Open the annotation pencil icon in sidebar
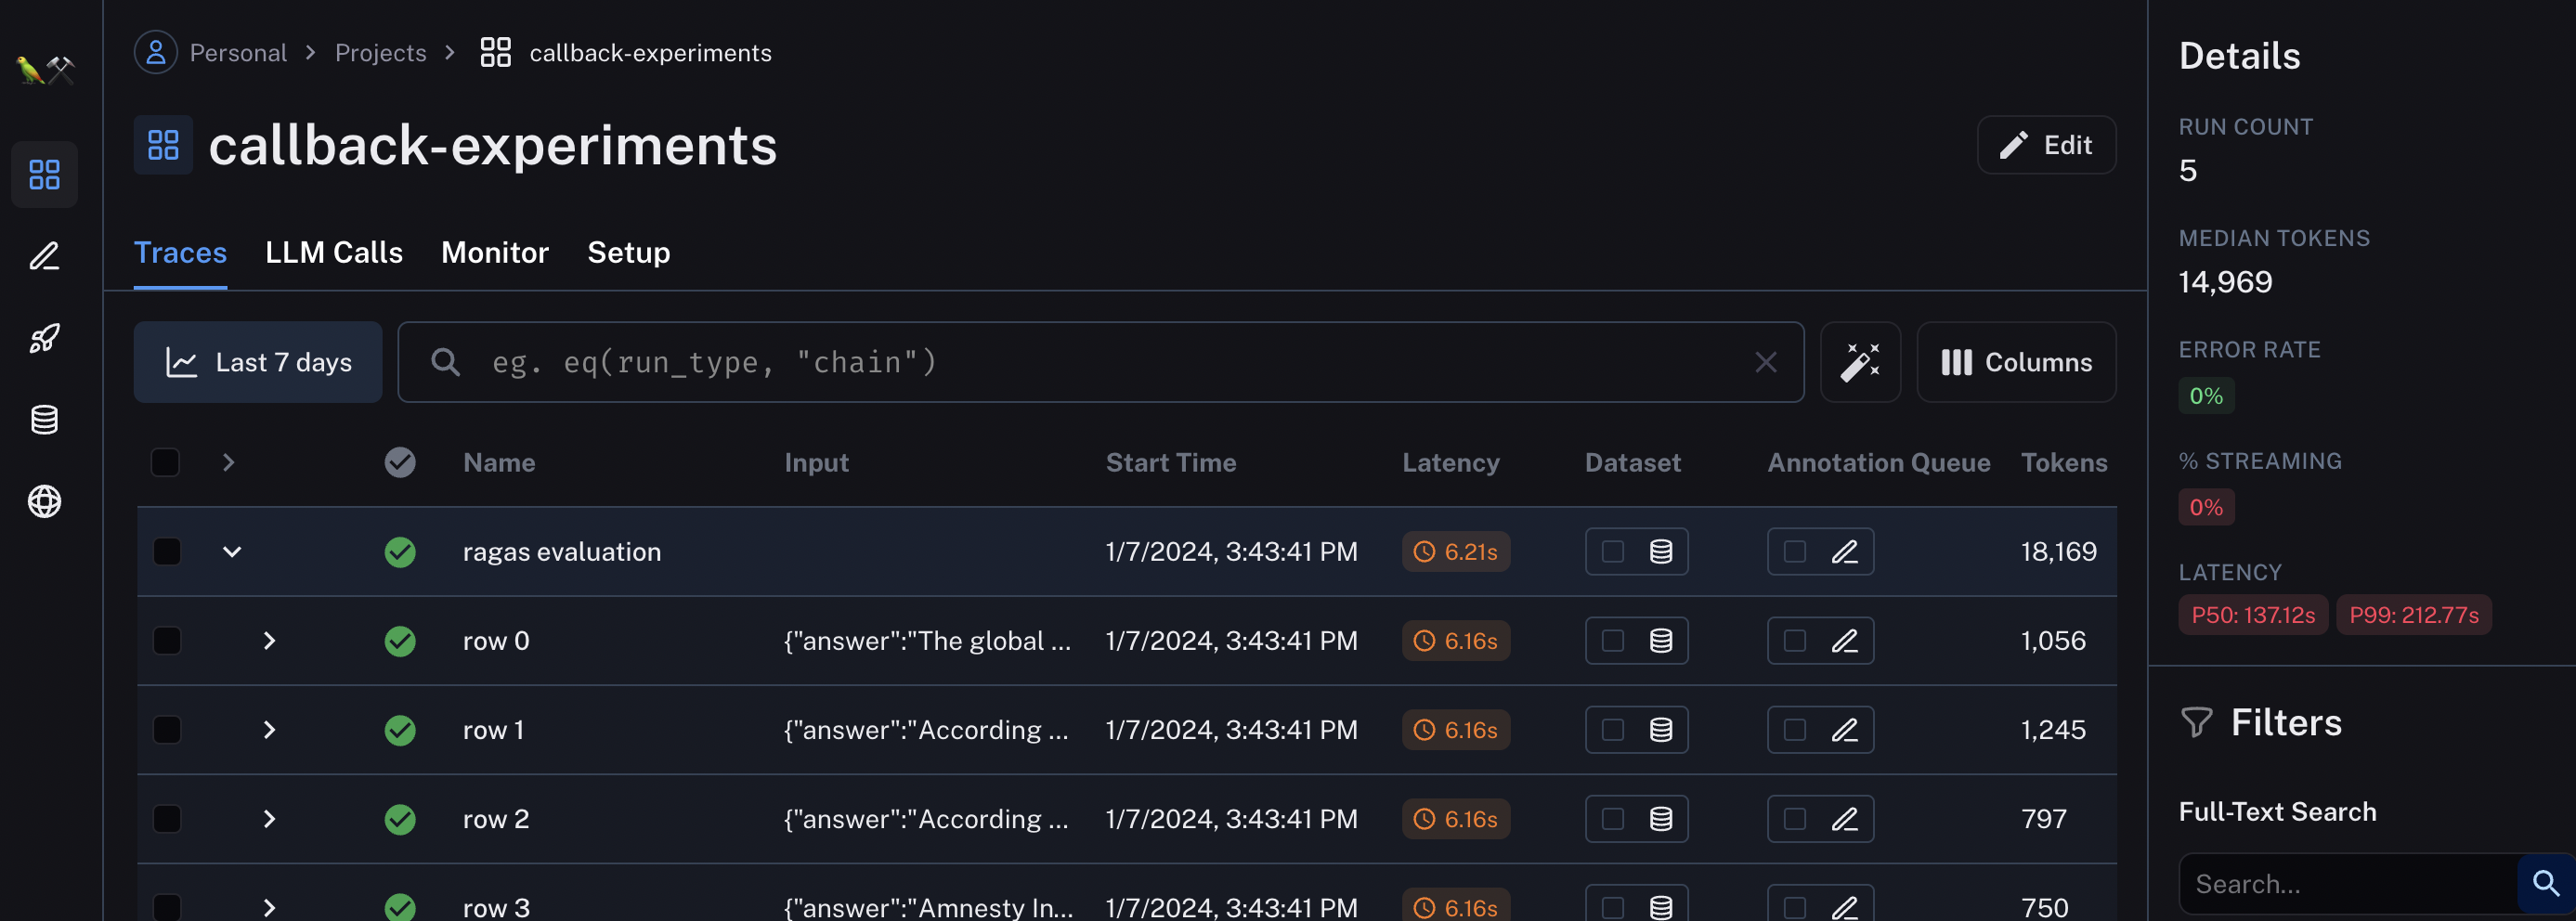The width and height of the screenshot is (2576, 921). (44, 257)
